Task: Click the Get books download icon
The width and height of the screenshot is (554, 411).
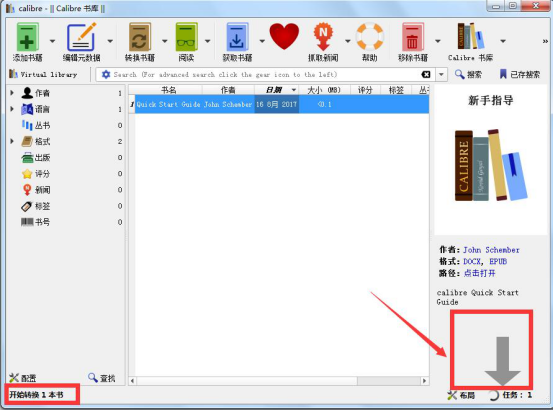Action: tap(237, 37)
